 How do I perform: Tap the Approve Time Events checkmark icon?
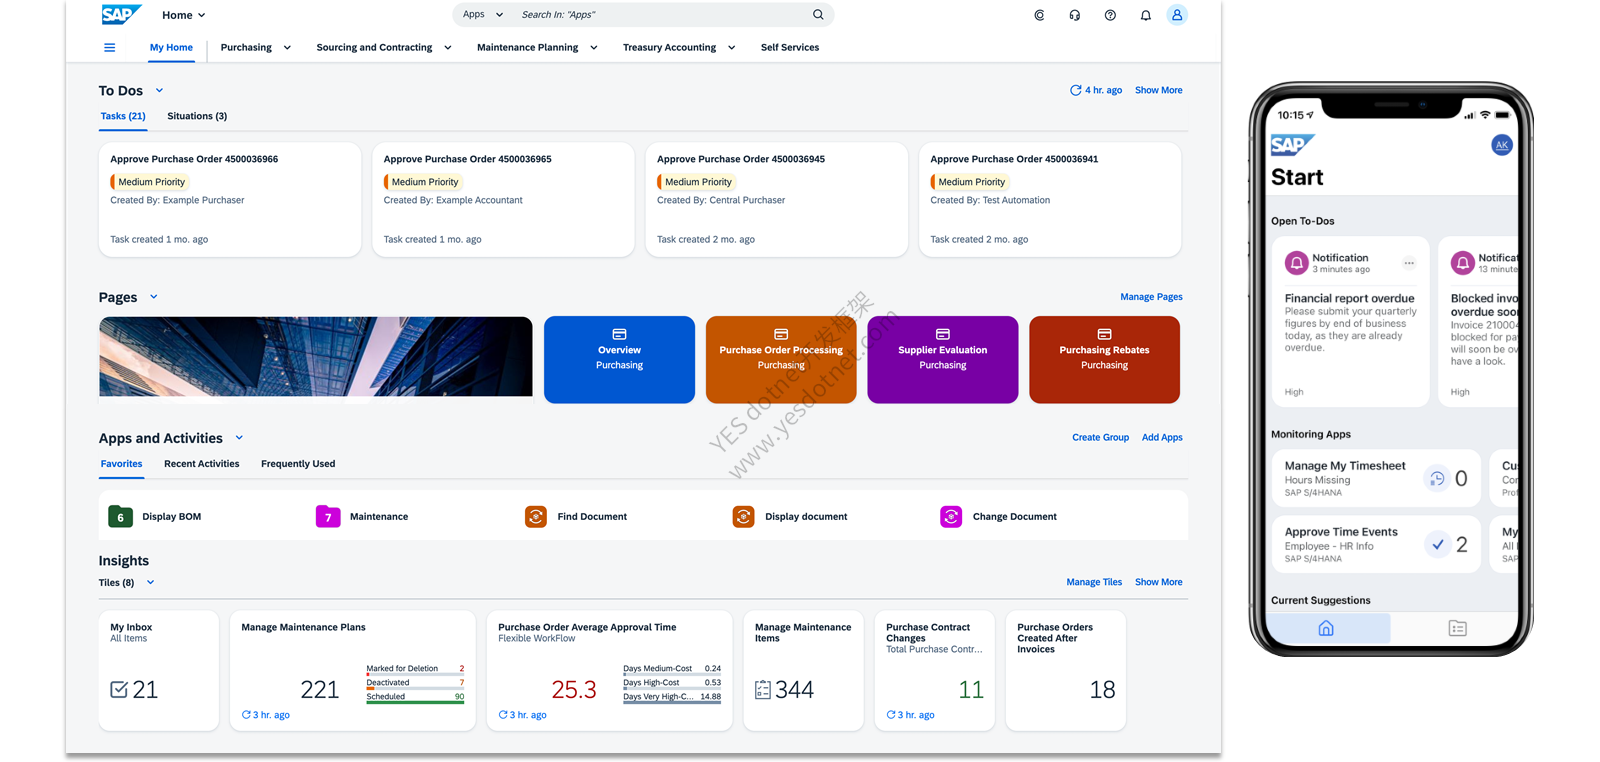pyautogui.click(x=1437, y=545)
